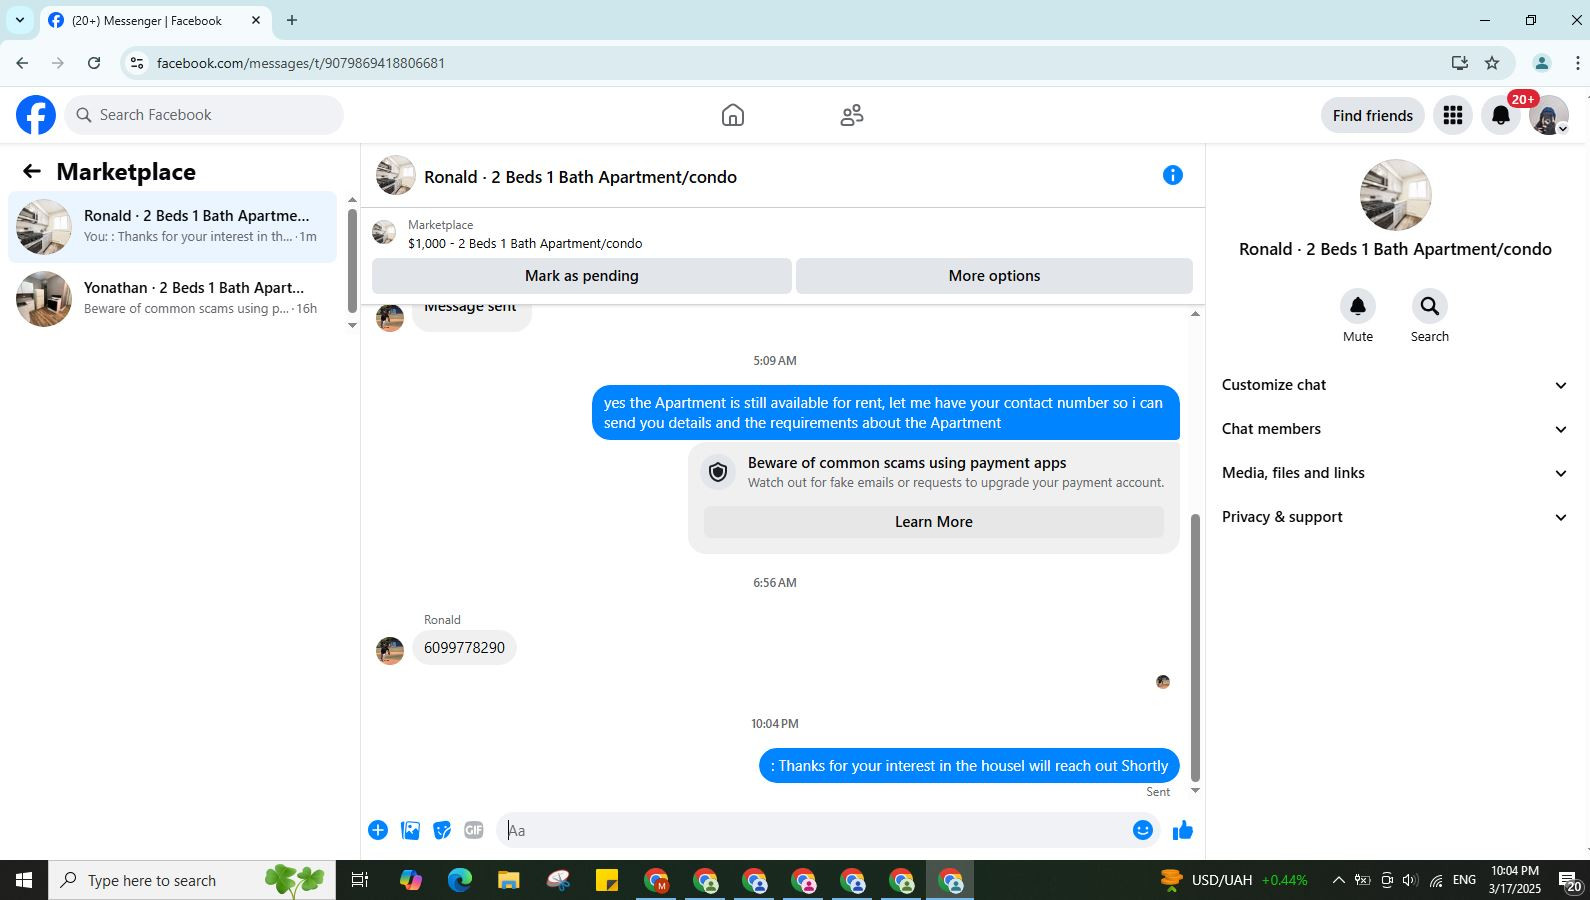Open File Explorer from the taskbar
1590x900 pixels.
[x=509, y=880]
